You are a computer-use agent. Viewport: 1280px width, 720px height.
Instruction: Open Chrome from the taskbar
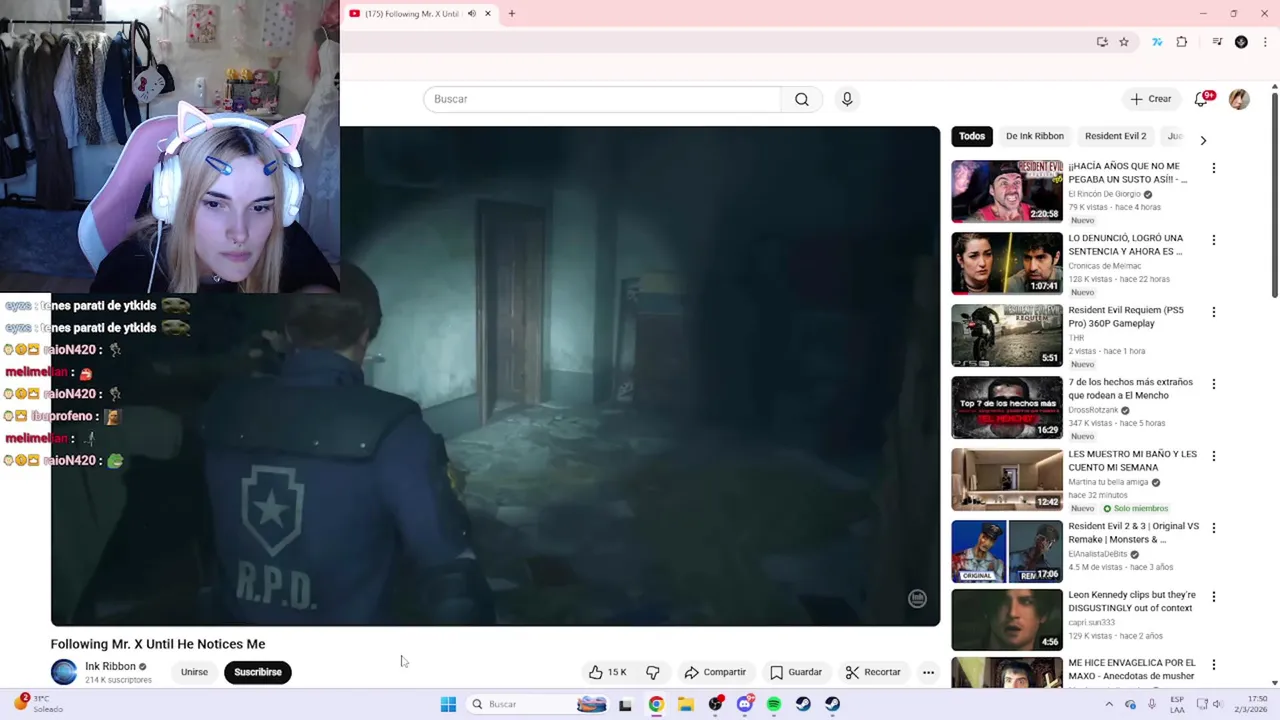(x=656, y=704)
